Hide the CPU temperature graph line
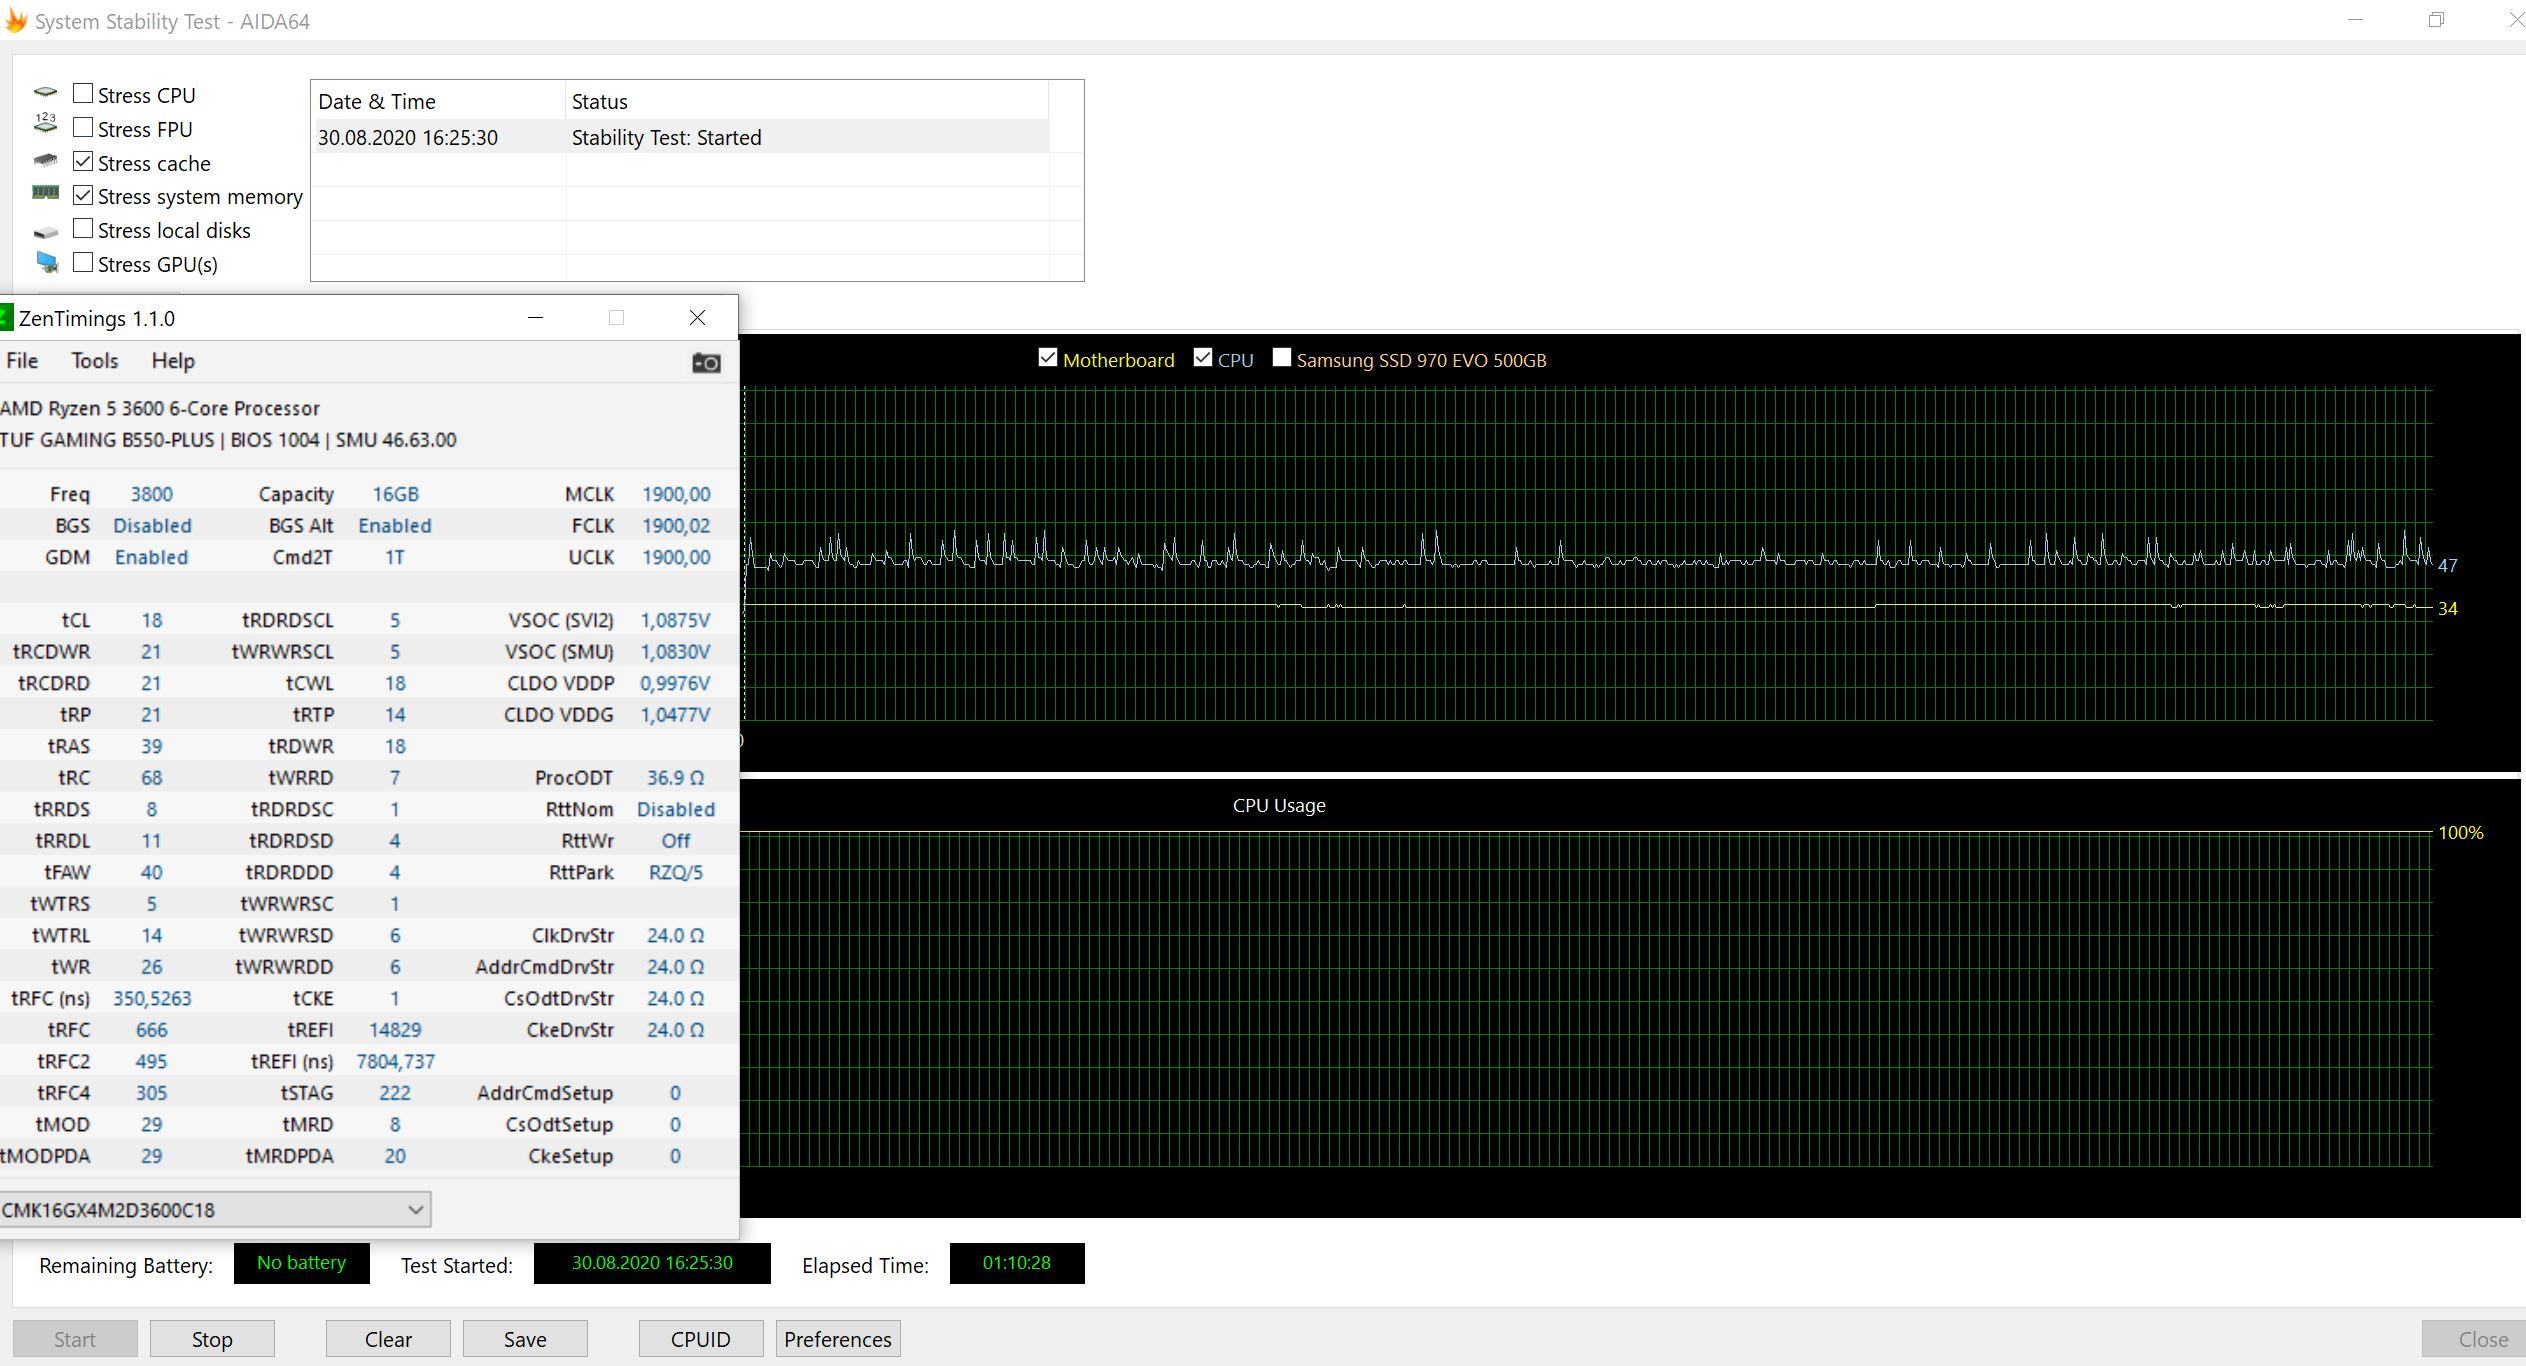The image size is (2526, 1366). click(x=1202, y=357)
